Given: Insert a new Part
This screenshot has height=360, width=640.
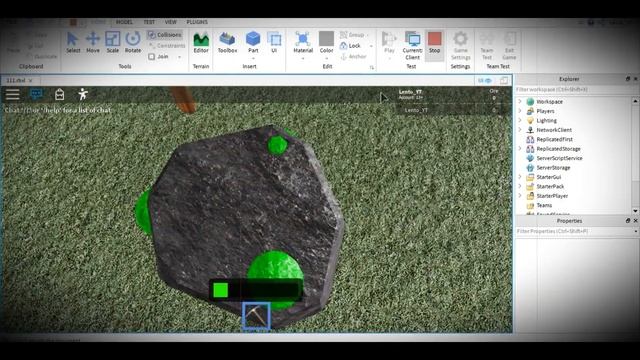Looking at the screenshot, I should tap(253, 44).
